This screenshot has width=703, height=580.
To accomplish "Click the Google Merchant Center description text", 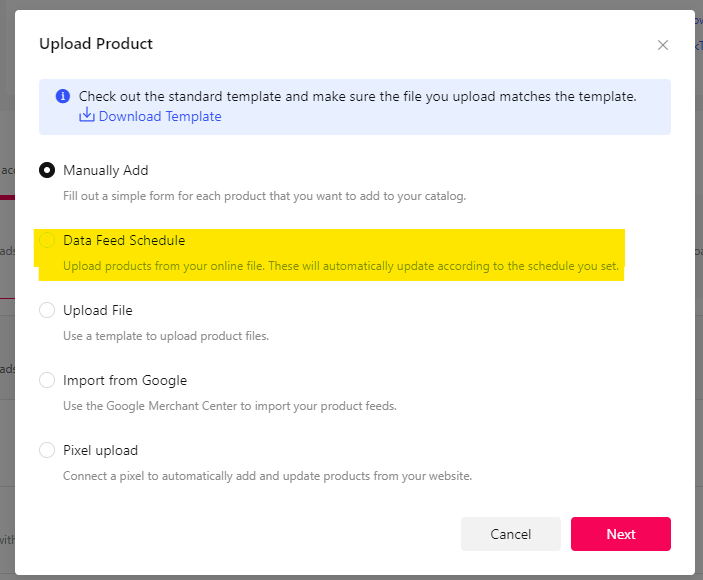I will pos(230,406).
